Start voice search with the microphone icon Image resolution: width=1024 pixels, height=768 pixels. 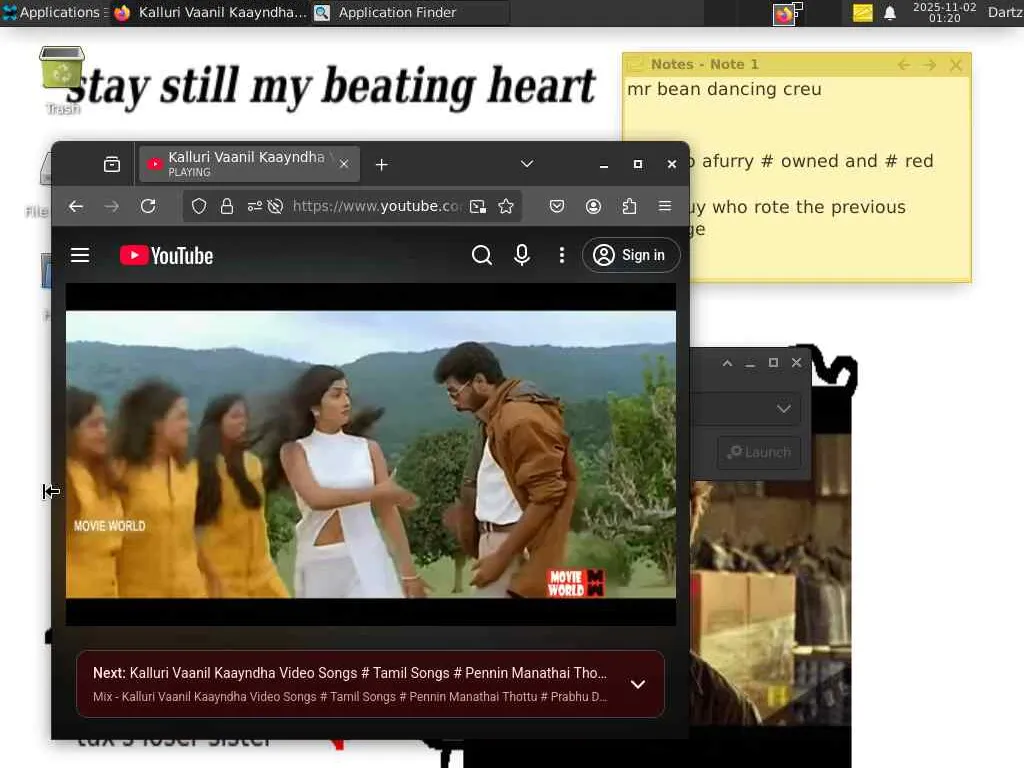522,255
